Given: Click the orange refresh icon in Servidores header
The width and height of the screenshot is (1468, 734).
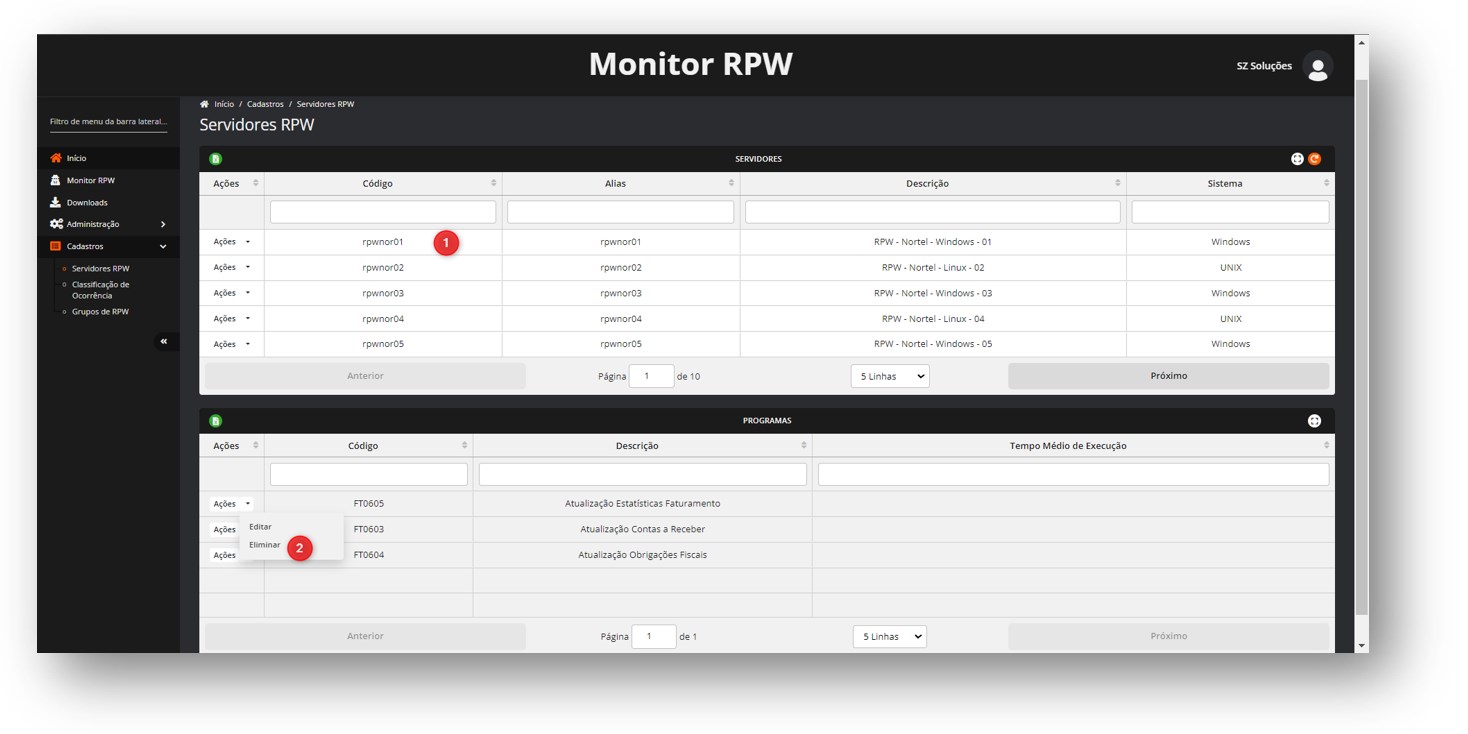Looking at the screenshot, I should [1314, 159].
